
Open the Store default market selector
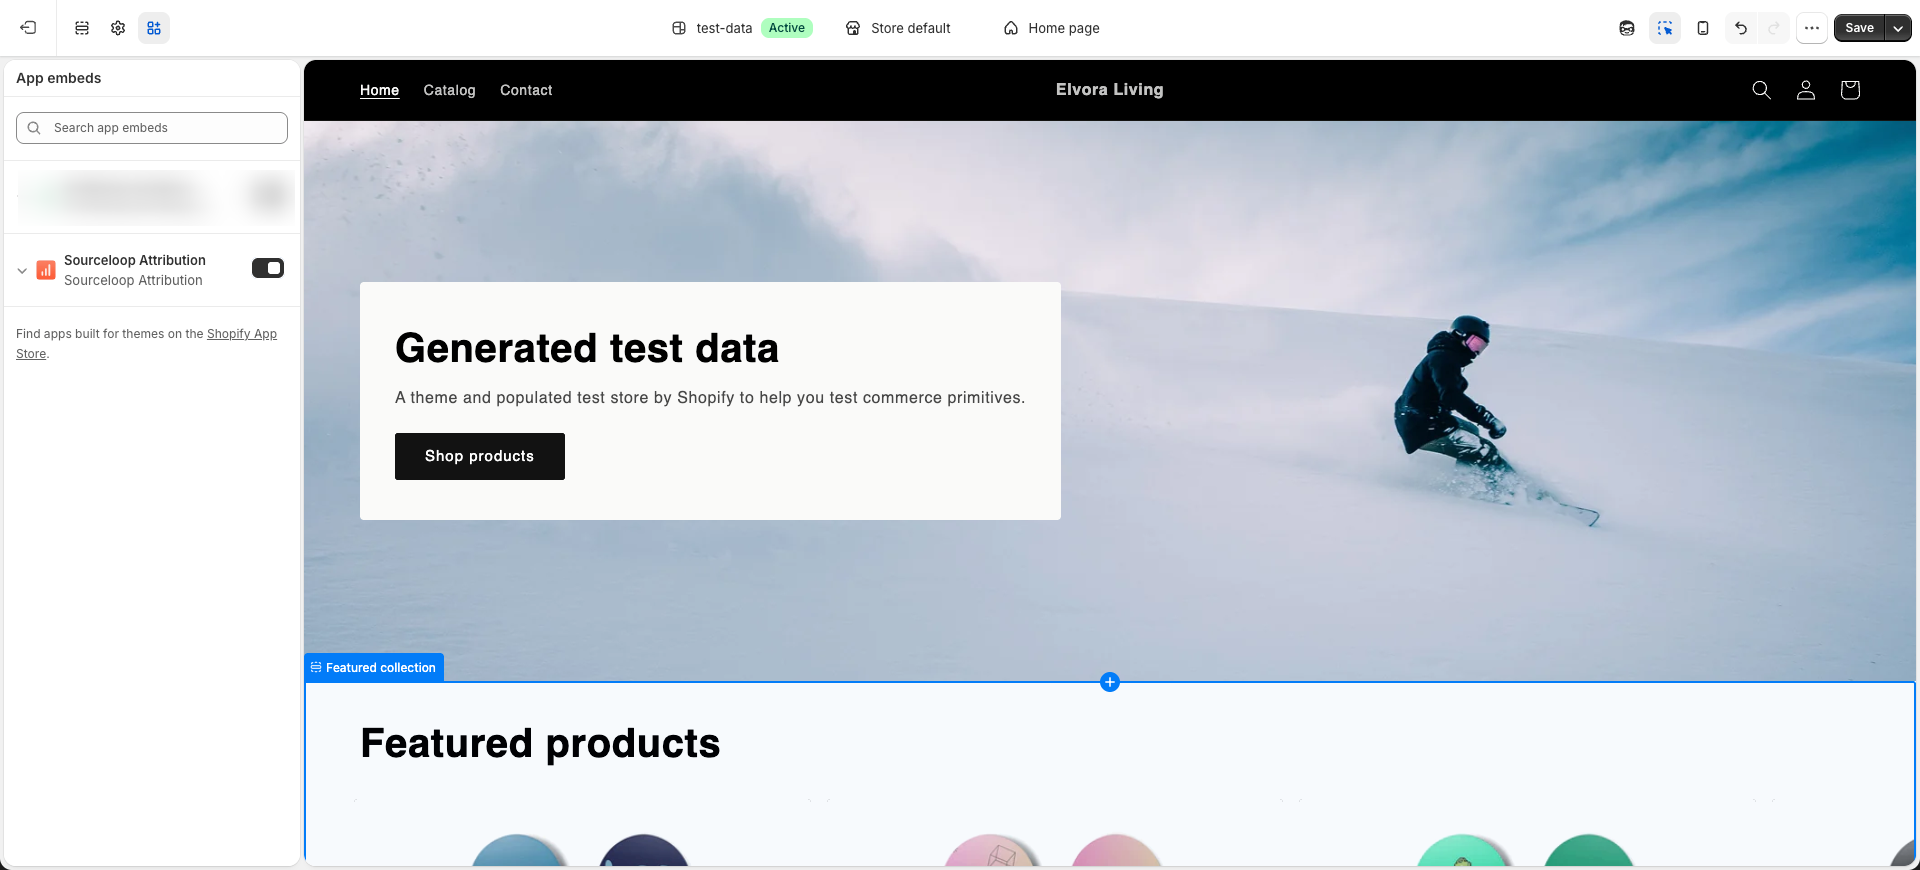898,28
